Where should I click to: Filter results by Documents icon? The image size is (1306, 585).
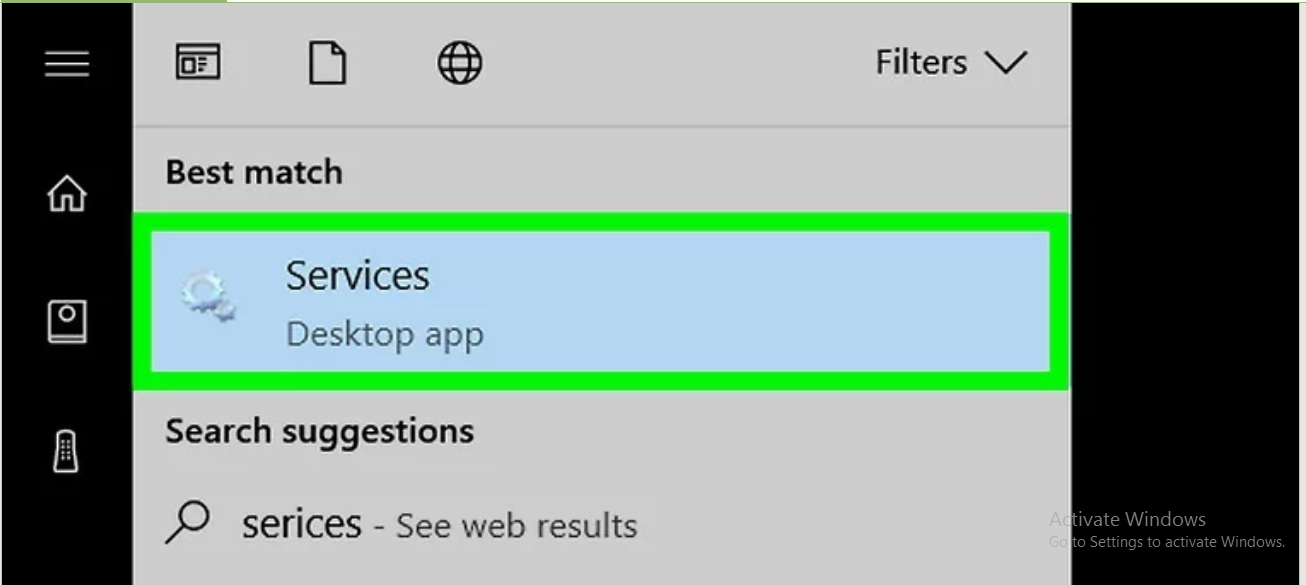327,64
